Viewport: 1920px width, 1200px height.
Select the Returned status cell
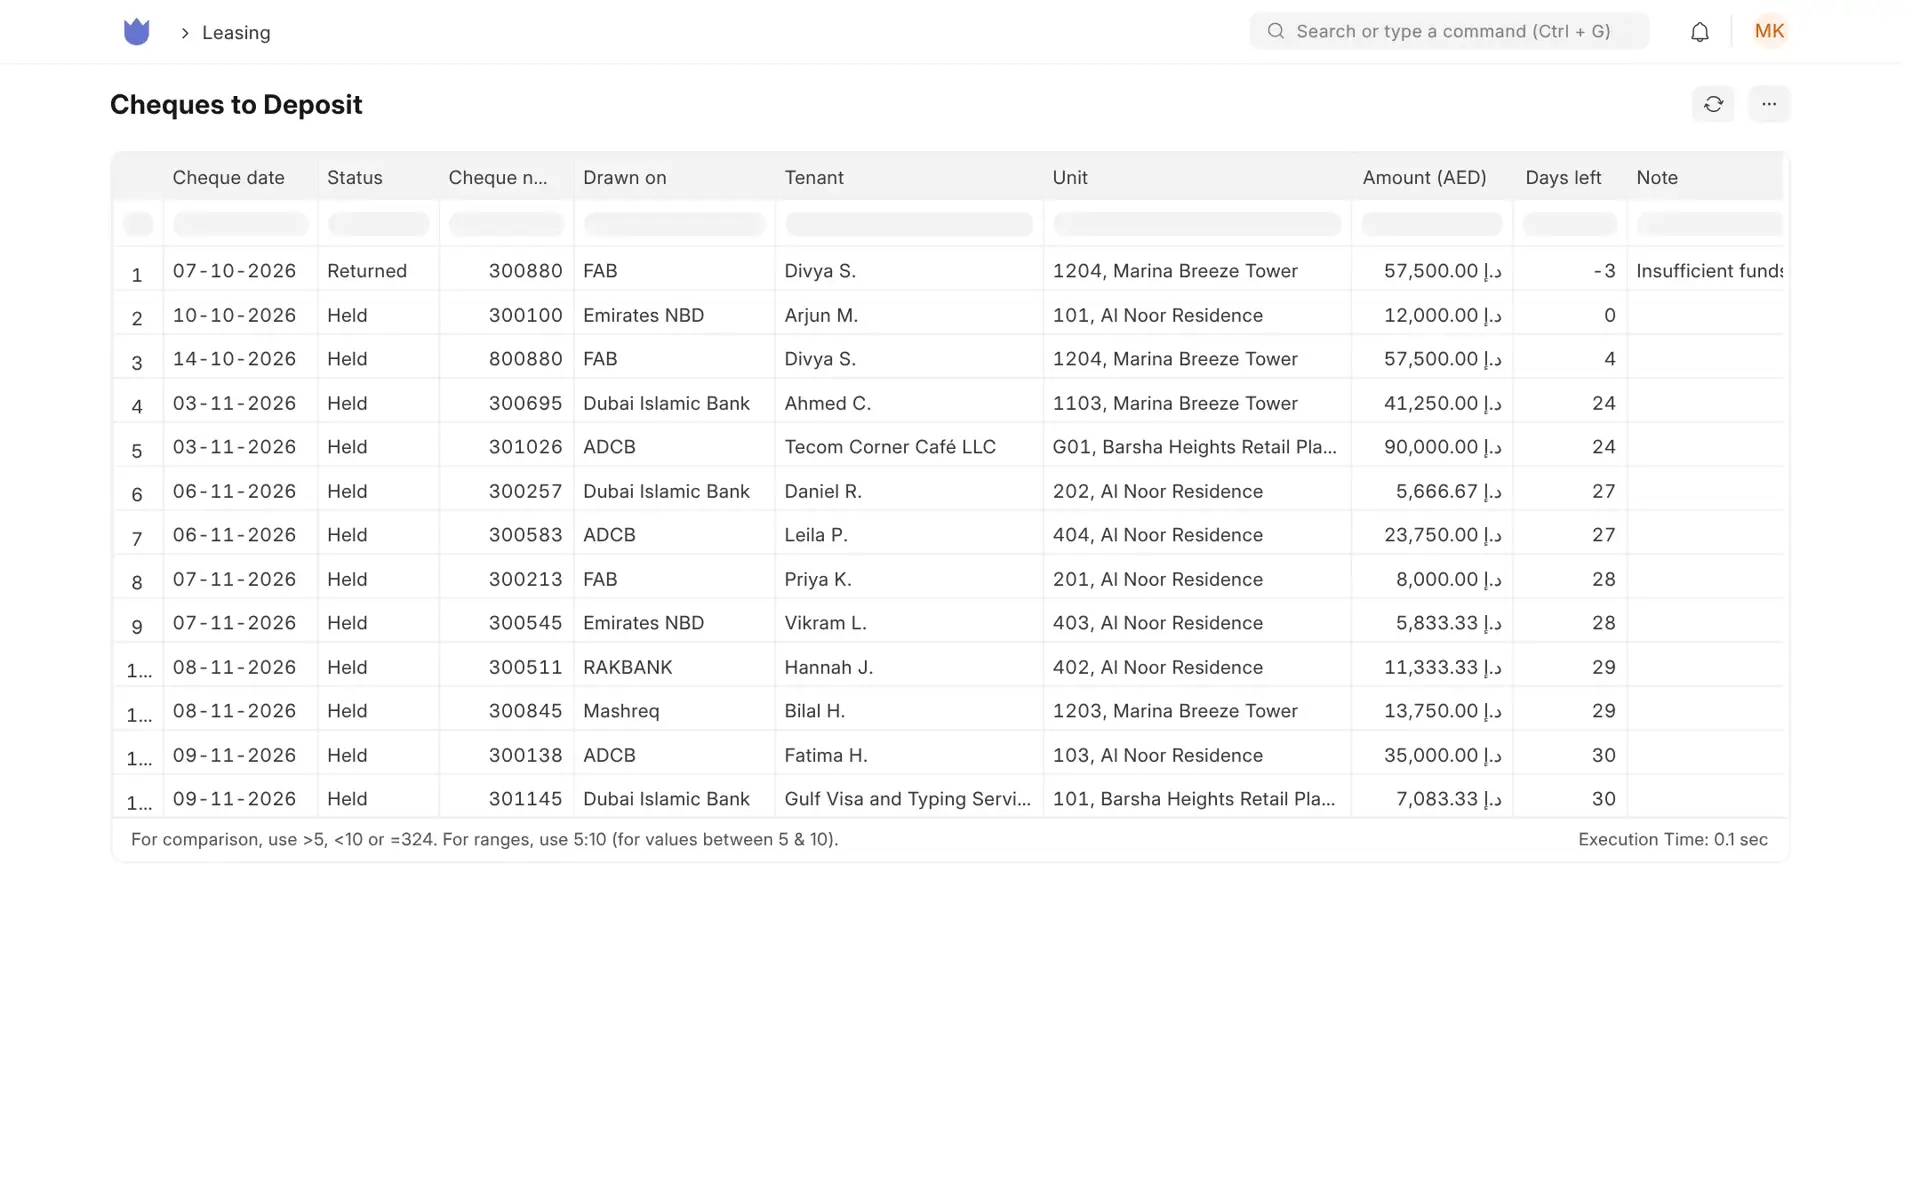[x=378, y=271]
